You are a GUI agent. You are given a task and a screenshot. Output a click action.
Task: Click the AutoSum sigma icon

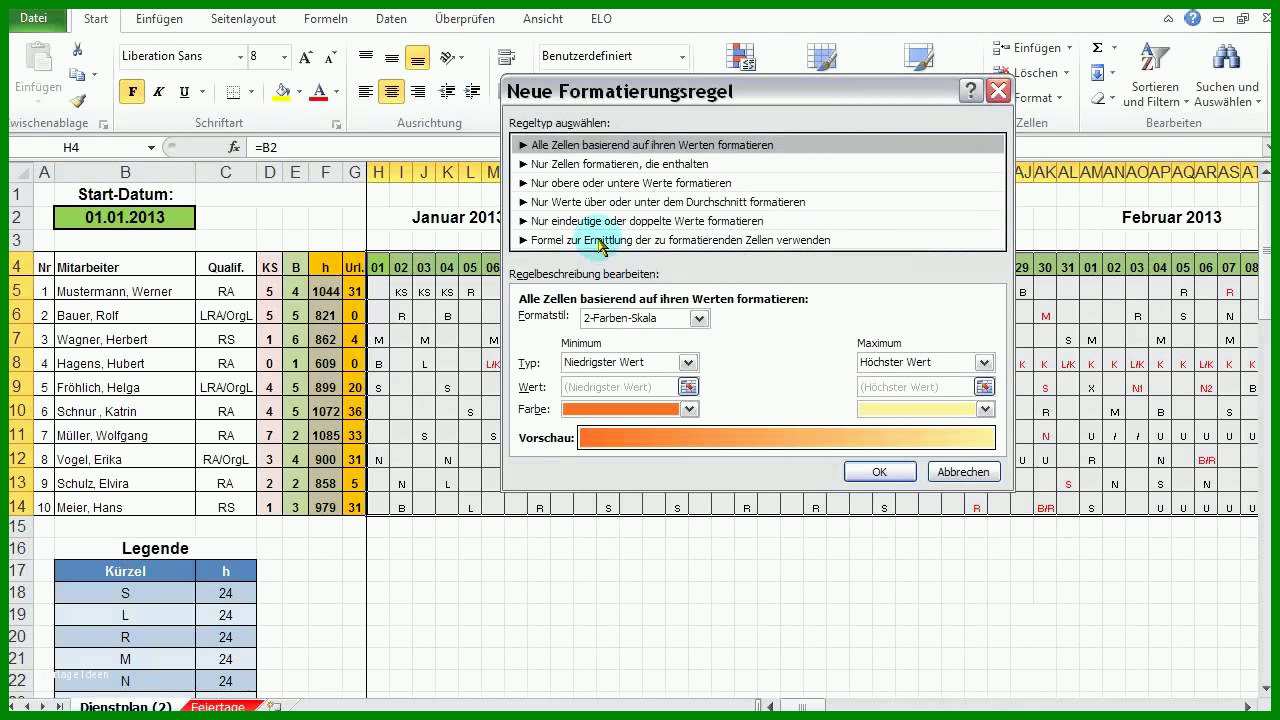tap(1097, 47)
